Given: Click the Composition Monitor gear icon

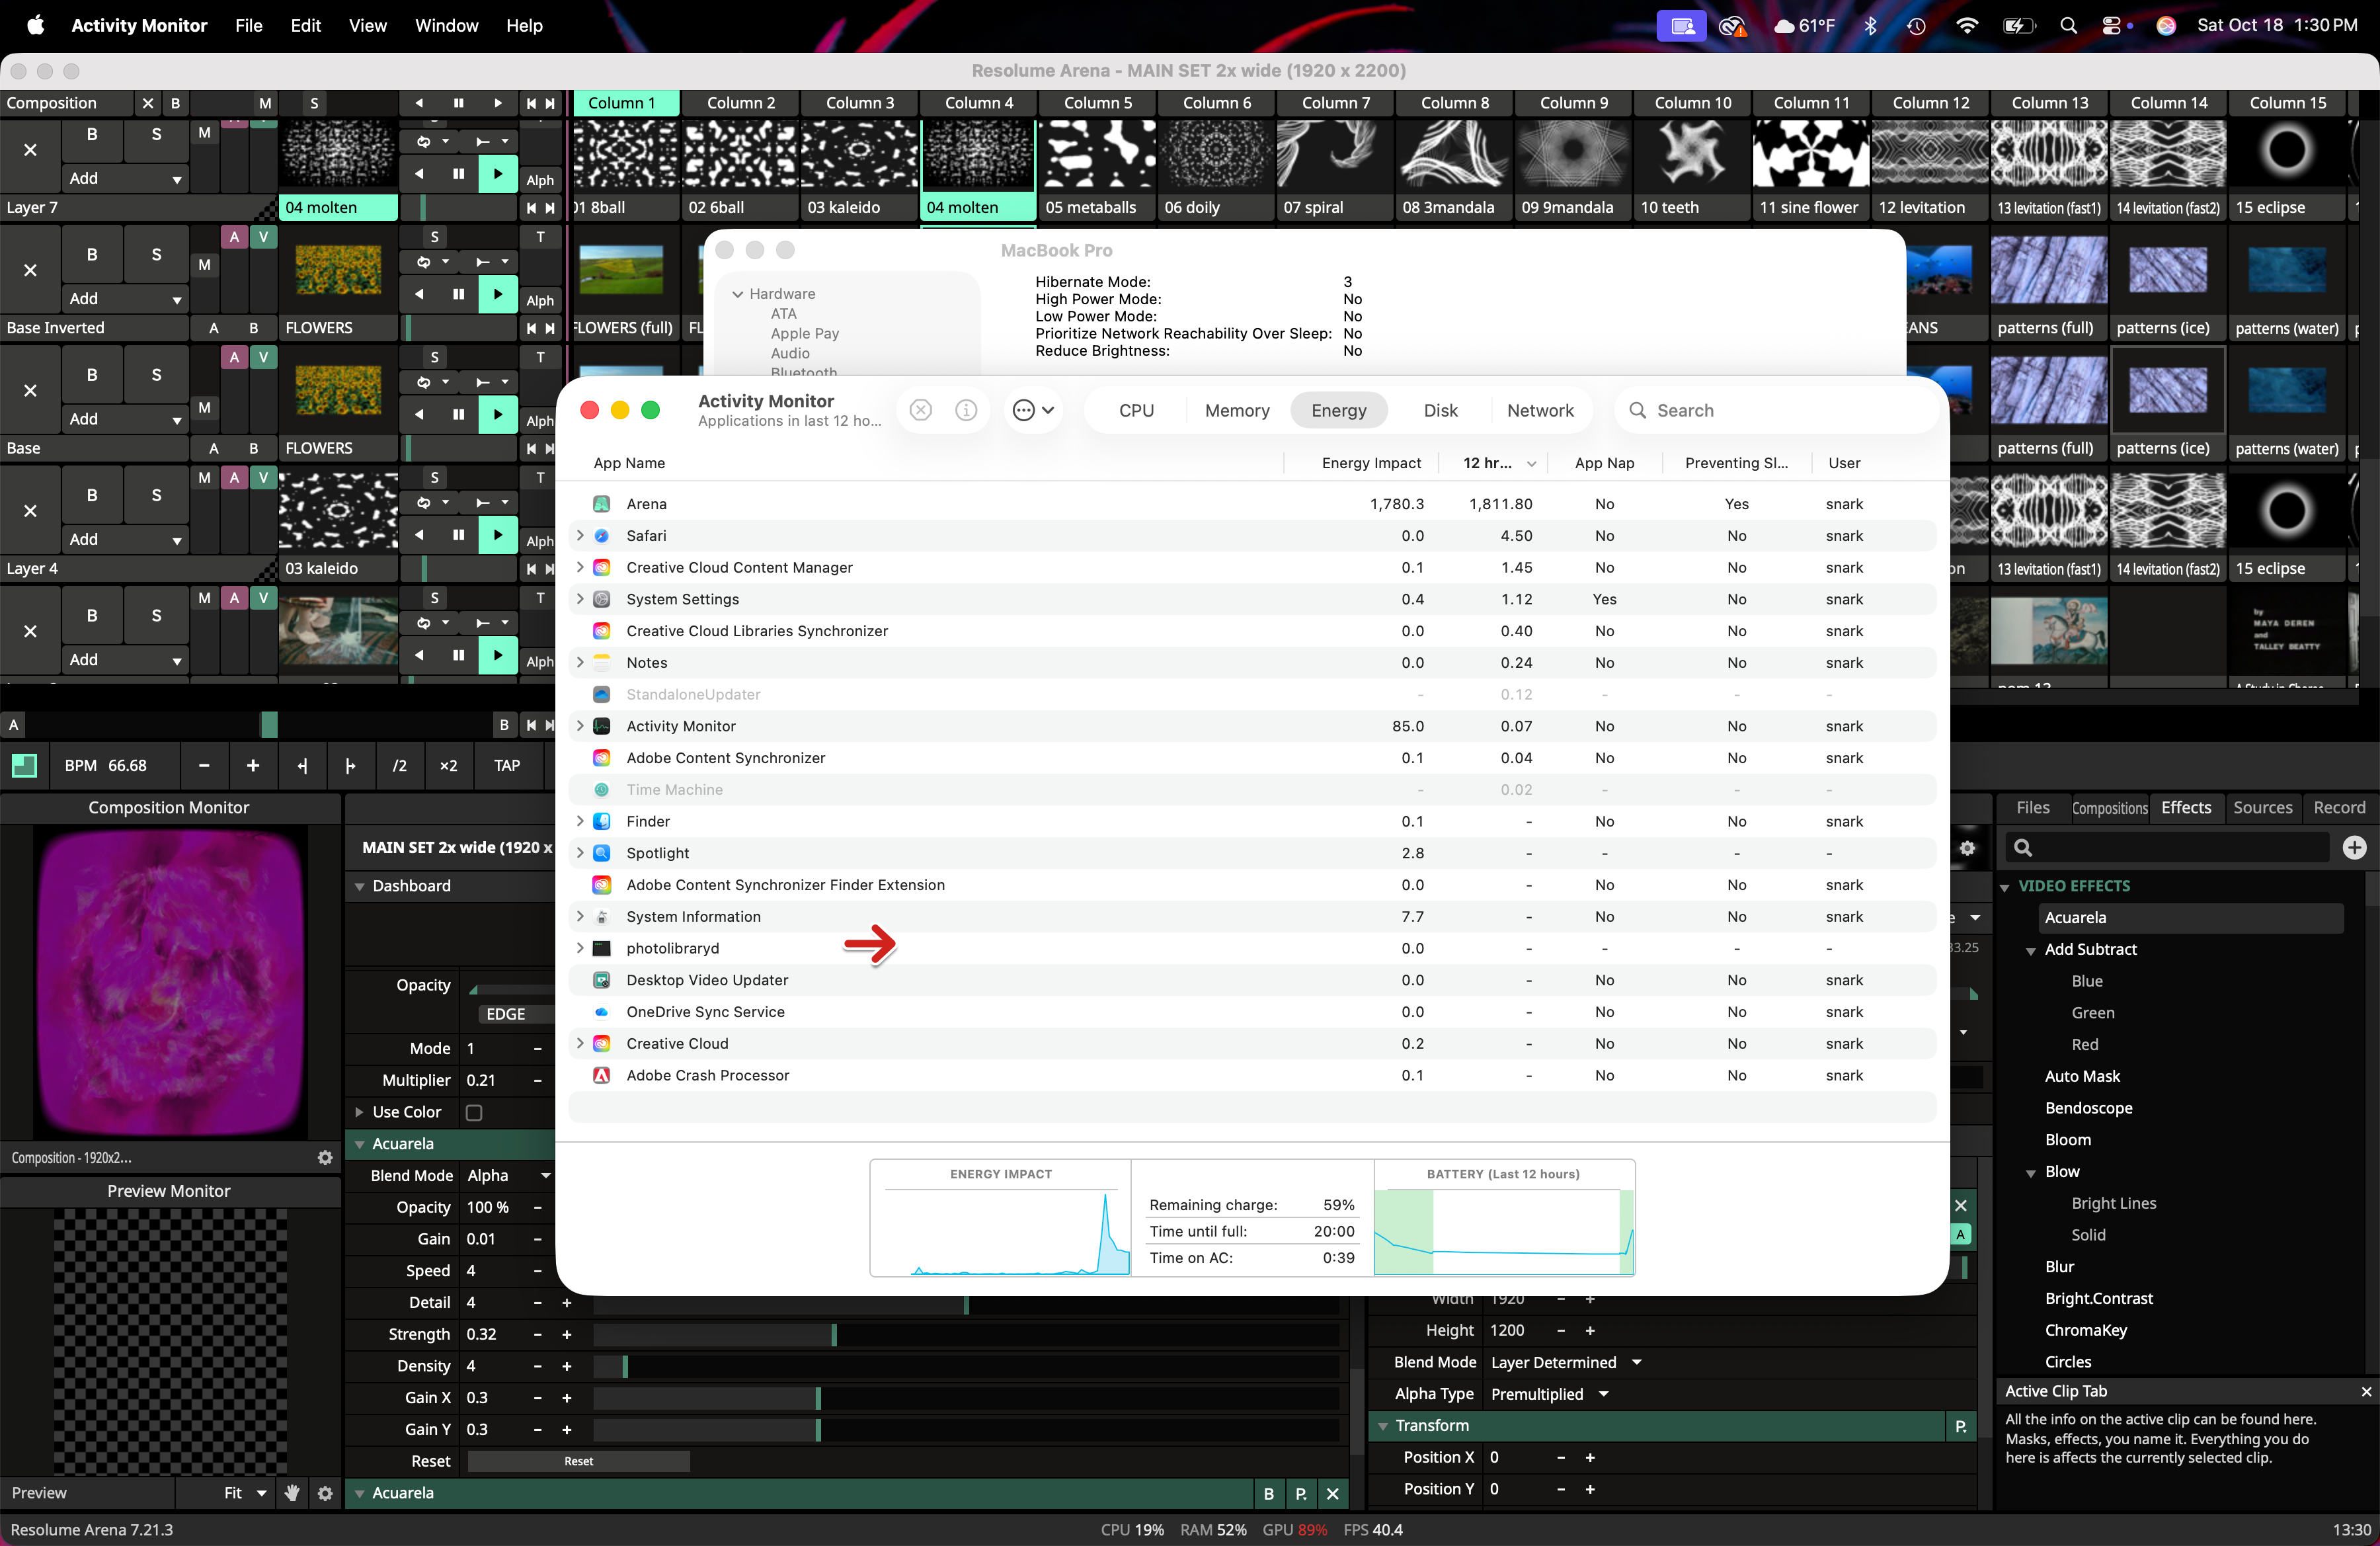Looking at the screenshot, I should (325, 1157).
